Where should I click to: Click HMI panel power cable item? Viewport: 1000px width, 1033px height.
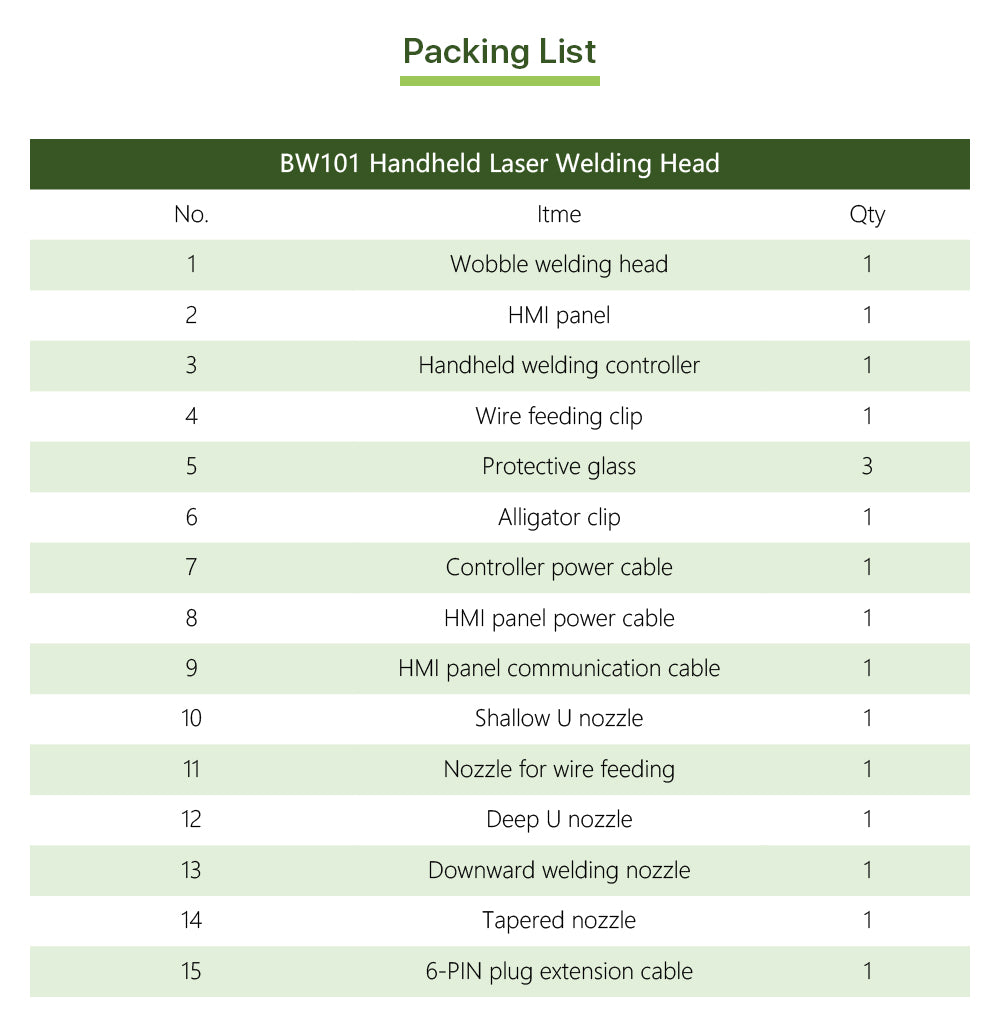pos(559,618)
